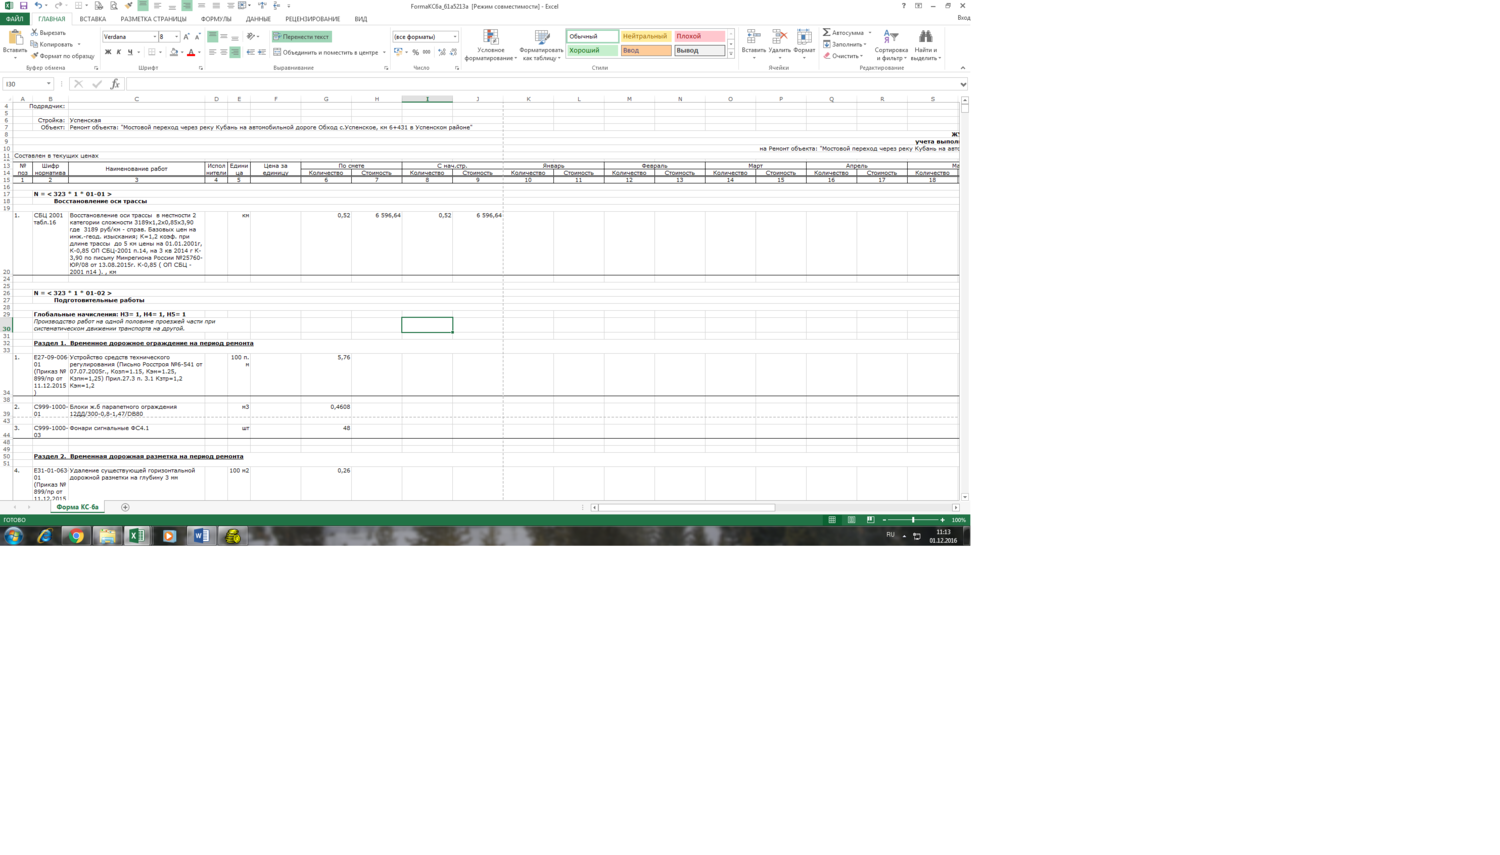Toggle align text left
Image resolution: width=1500 pixels, height=855 pixels.
tap(212, 52)
